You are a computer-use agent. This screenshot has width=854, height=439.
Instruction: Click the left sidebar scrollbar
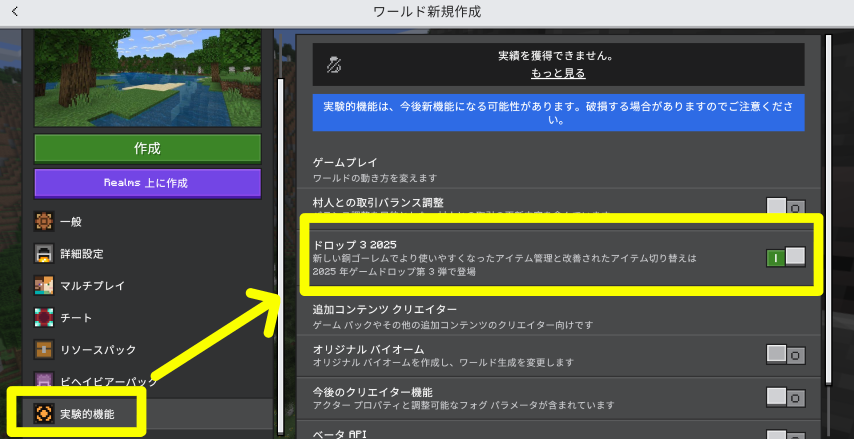pyautogui.click(x=280, y=256)
